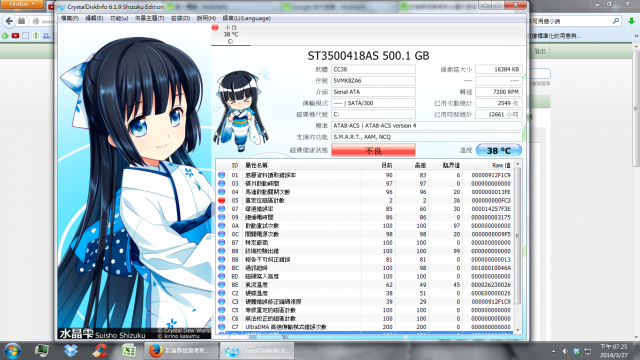The height and width of the screenshot is (360, 640).
Task: Click the drive letter field C:
Action: click(x=373, y=114)
